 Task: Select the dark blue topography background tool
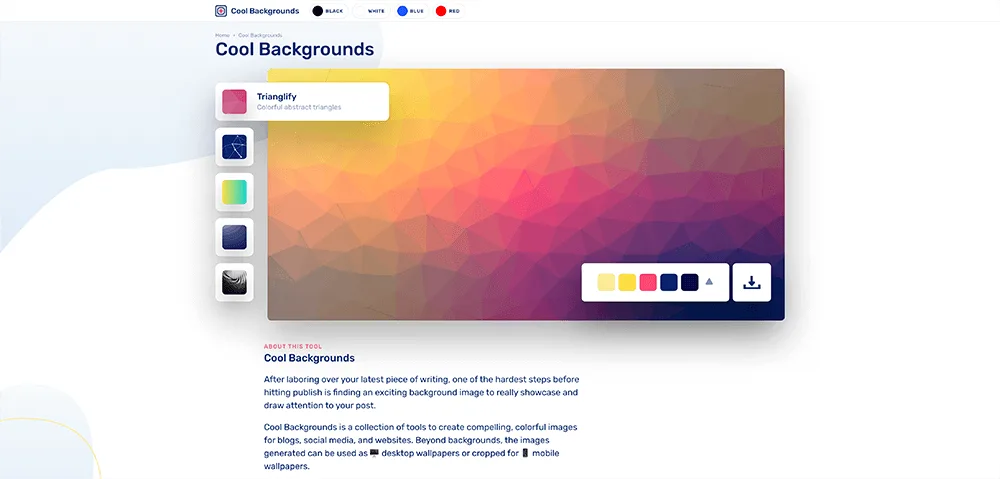(x=235, y=237)
